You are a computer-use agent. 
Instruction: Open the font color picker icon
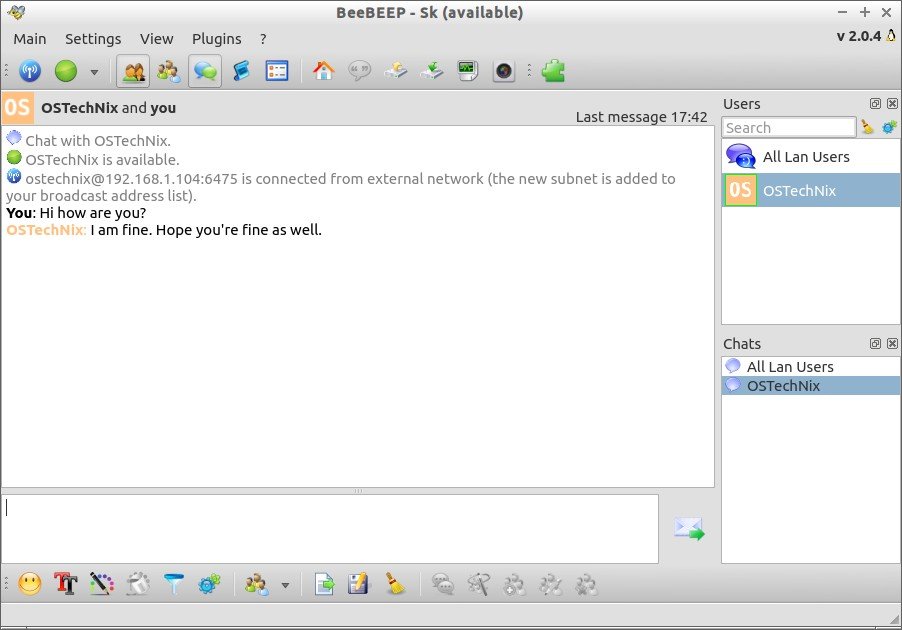(102, 585)
